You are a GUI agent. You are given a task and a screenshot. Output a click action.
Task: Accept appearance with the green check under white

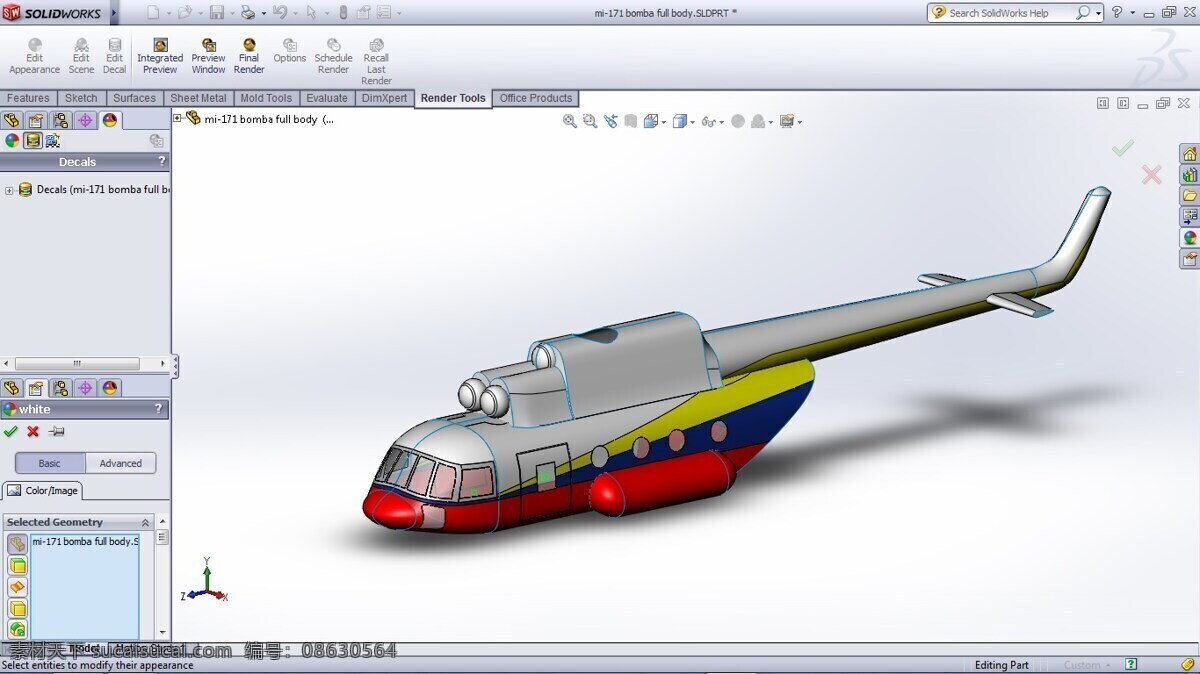click(x=11, y=431)
